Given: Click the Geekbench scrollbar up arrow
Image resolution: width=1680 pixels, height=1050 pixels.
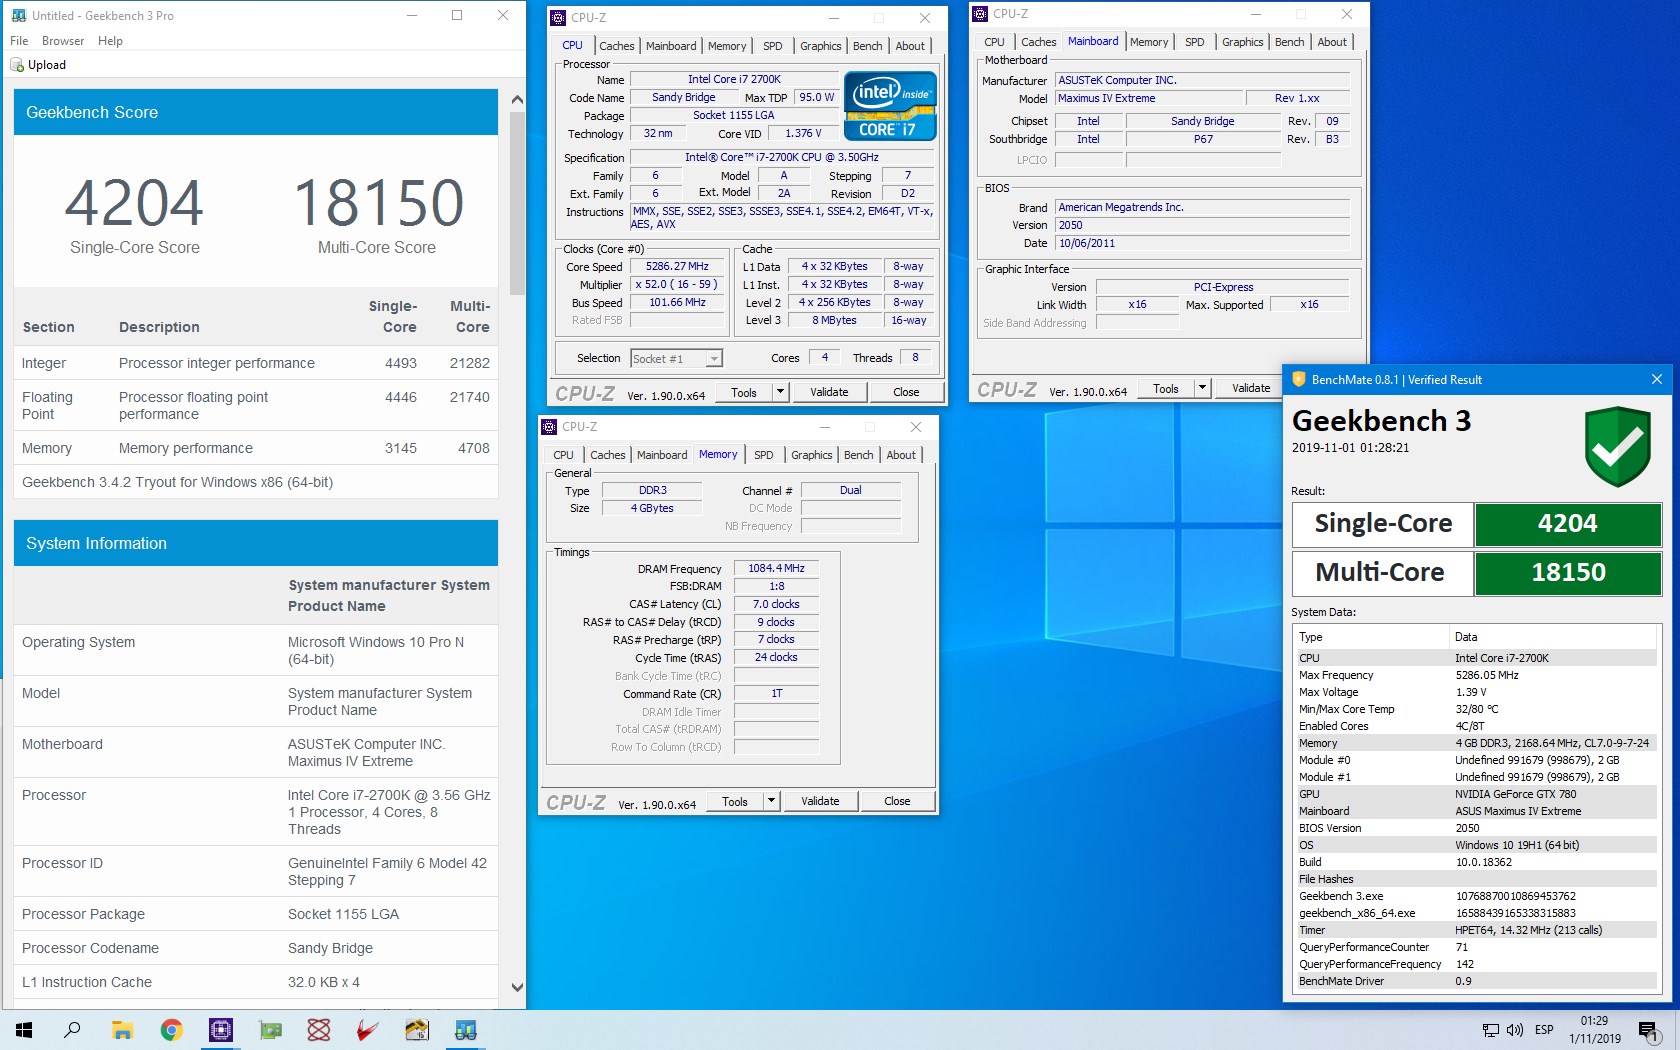Looking at the screenshot, I should [x=517, y=99].
